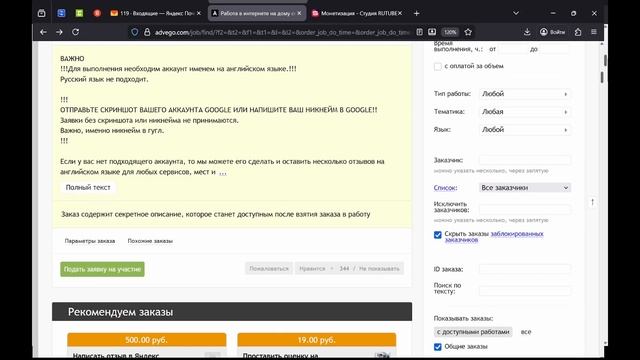The width and height of the screenshot is (640, 360).
Task: Open the 'Все заказчики' dropdown
Action: 525,188
